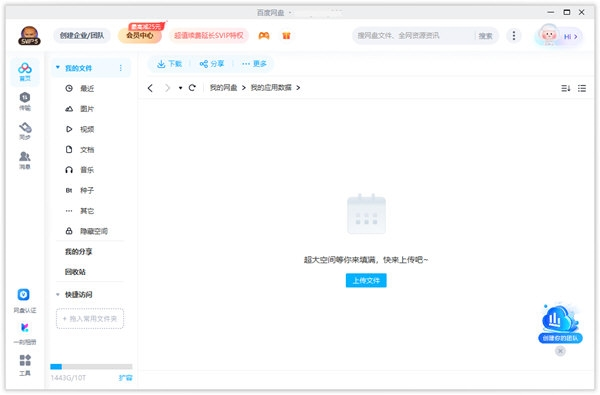Click the 创建企业/团队 button
Viewport: 600px width, 395px height.
coord(82,36)
